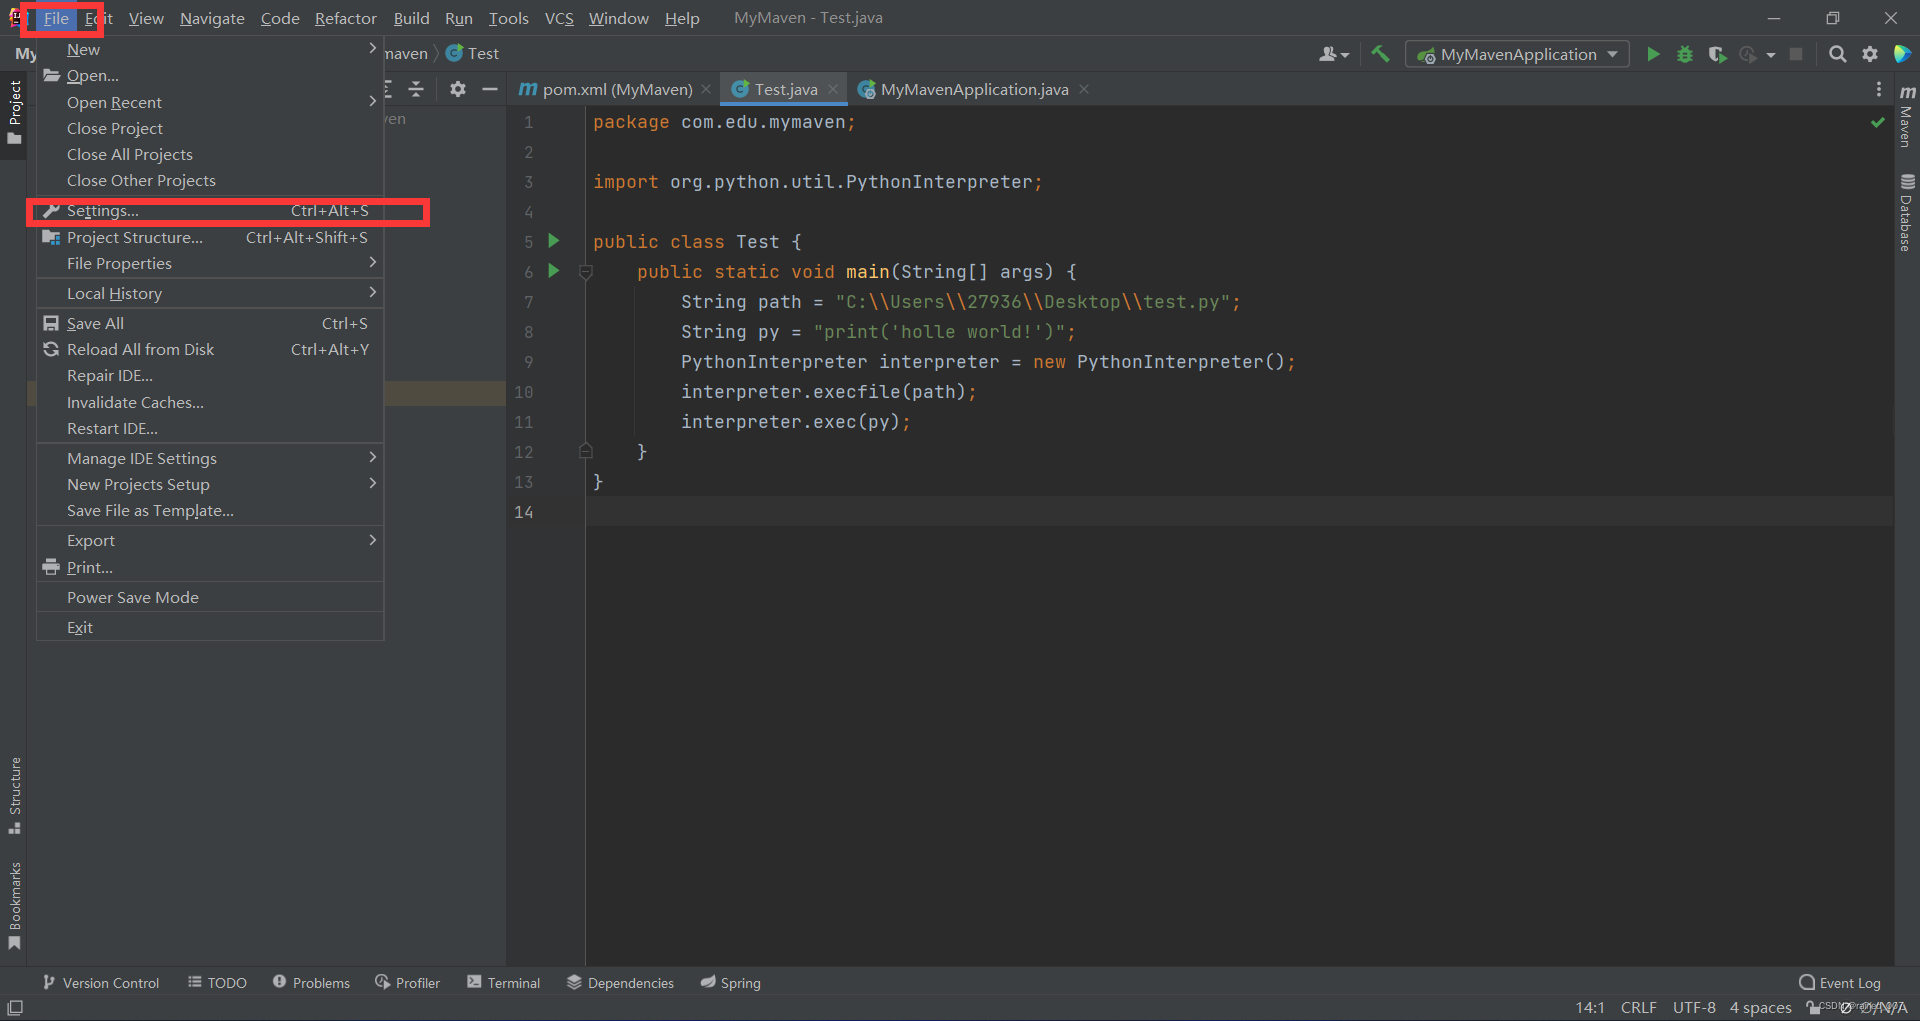Hide the Project tool window with minus icon
Image resolution: width=1920 pixels, height=1021 pixels.
489,89
